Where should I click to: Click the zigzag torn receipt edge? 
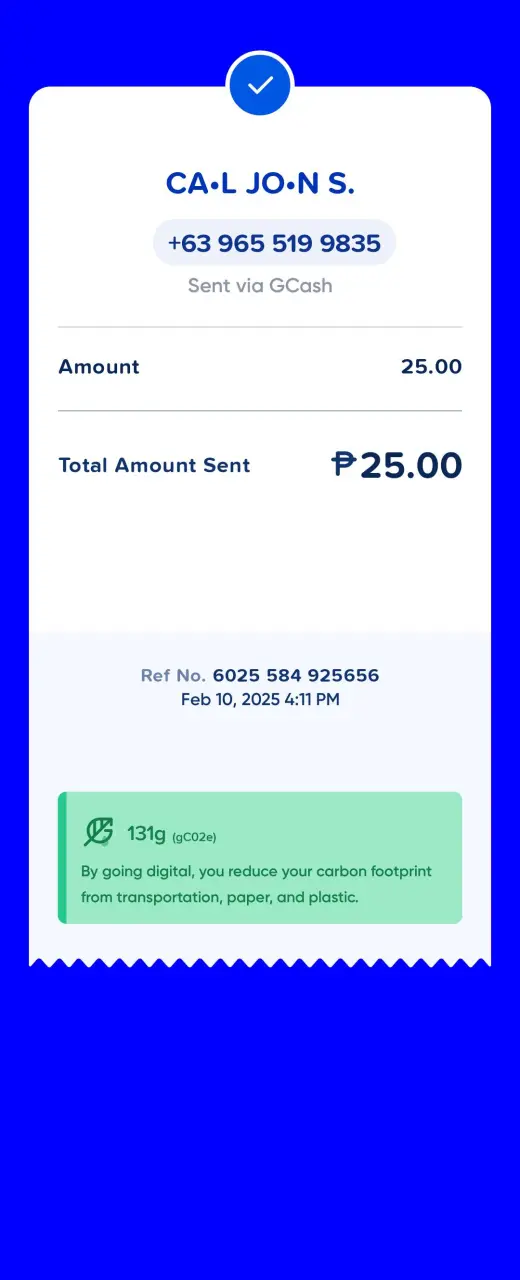(260, 962)
